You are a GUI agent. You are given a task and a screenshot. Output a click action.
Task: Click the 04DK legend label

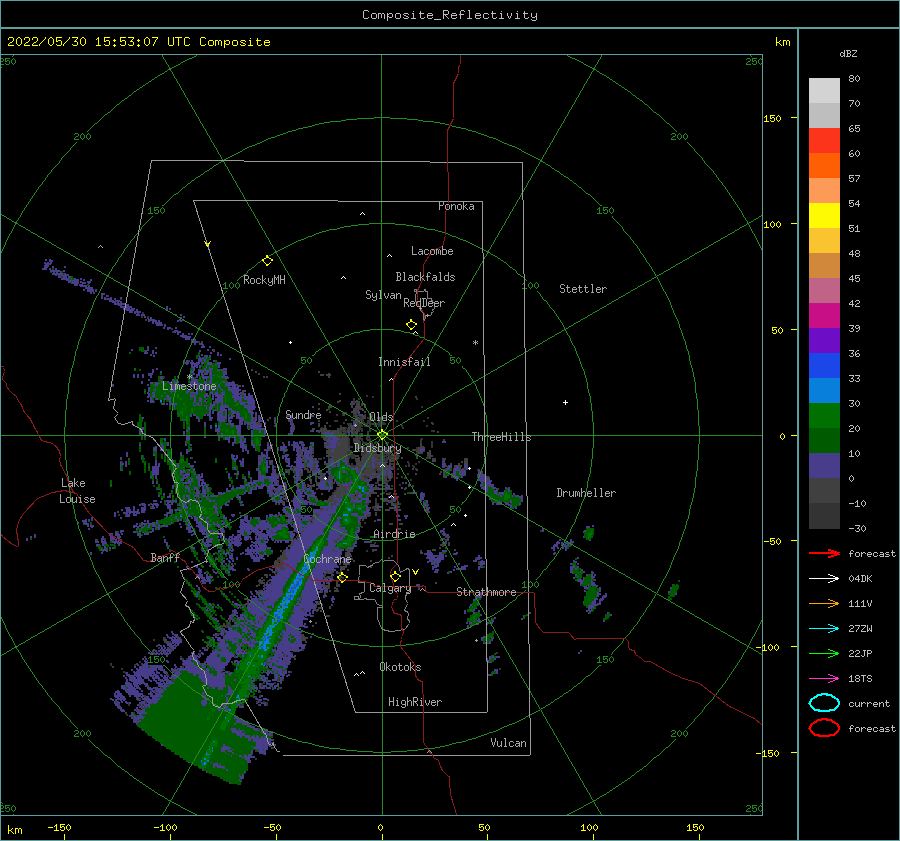point(860,579)
